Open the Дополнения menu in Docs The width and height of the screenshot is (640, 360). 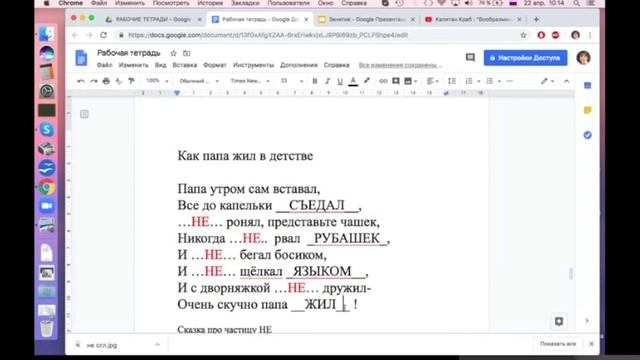[x=299, y=65]
